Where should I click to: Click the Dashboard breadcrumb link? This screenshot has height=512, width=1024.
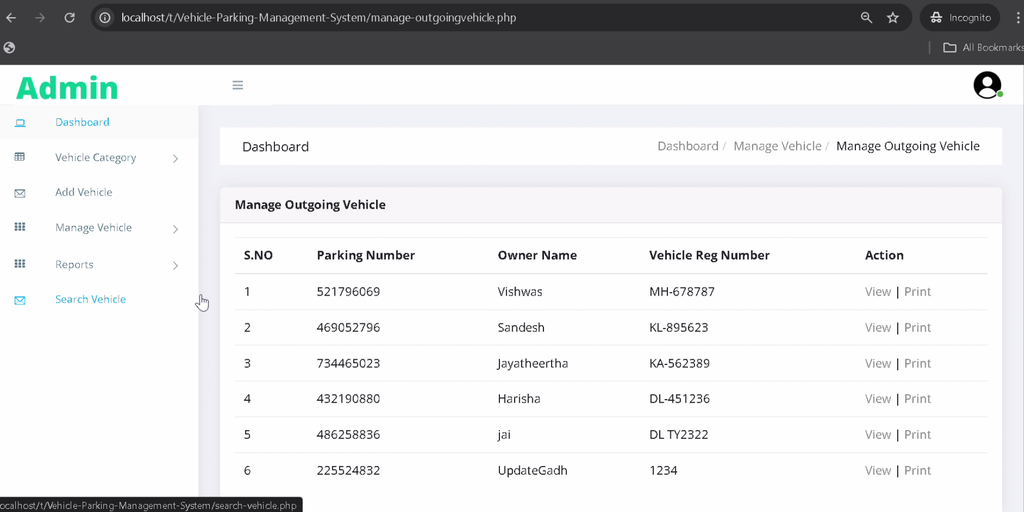point(688,146)
